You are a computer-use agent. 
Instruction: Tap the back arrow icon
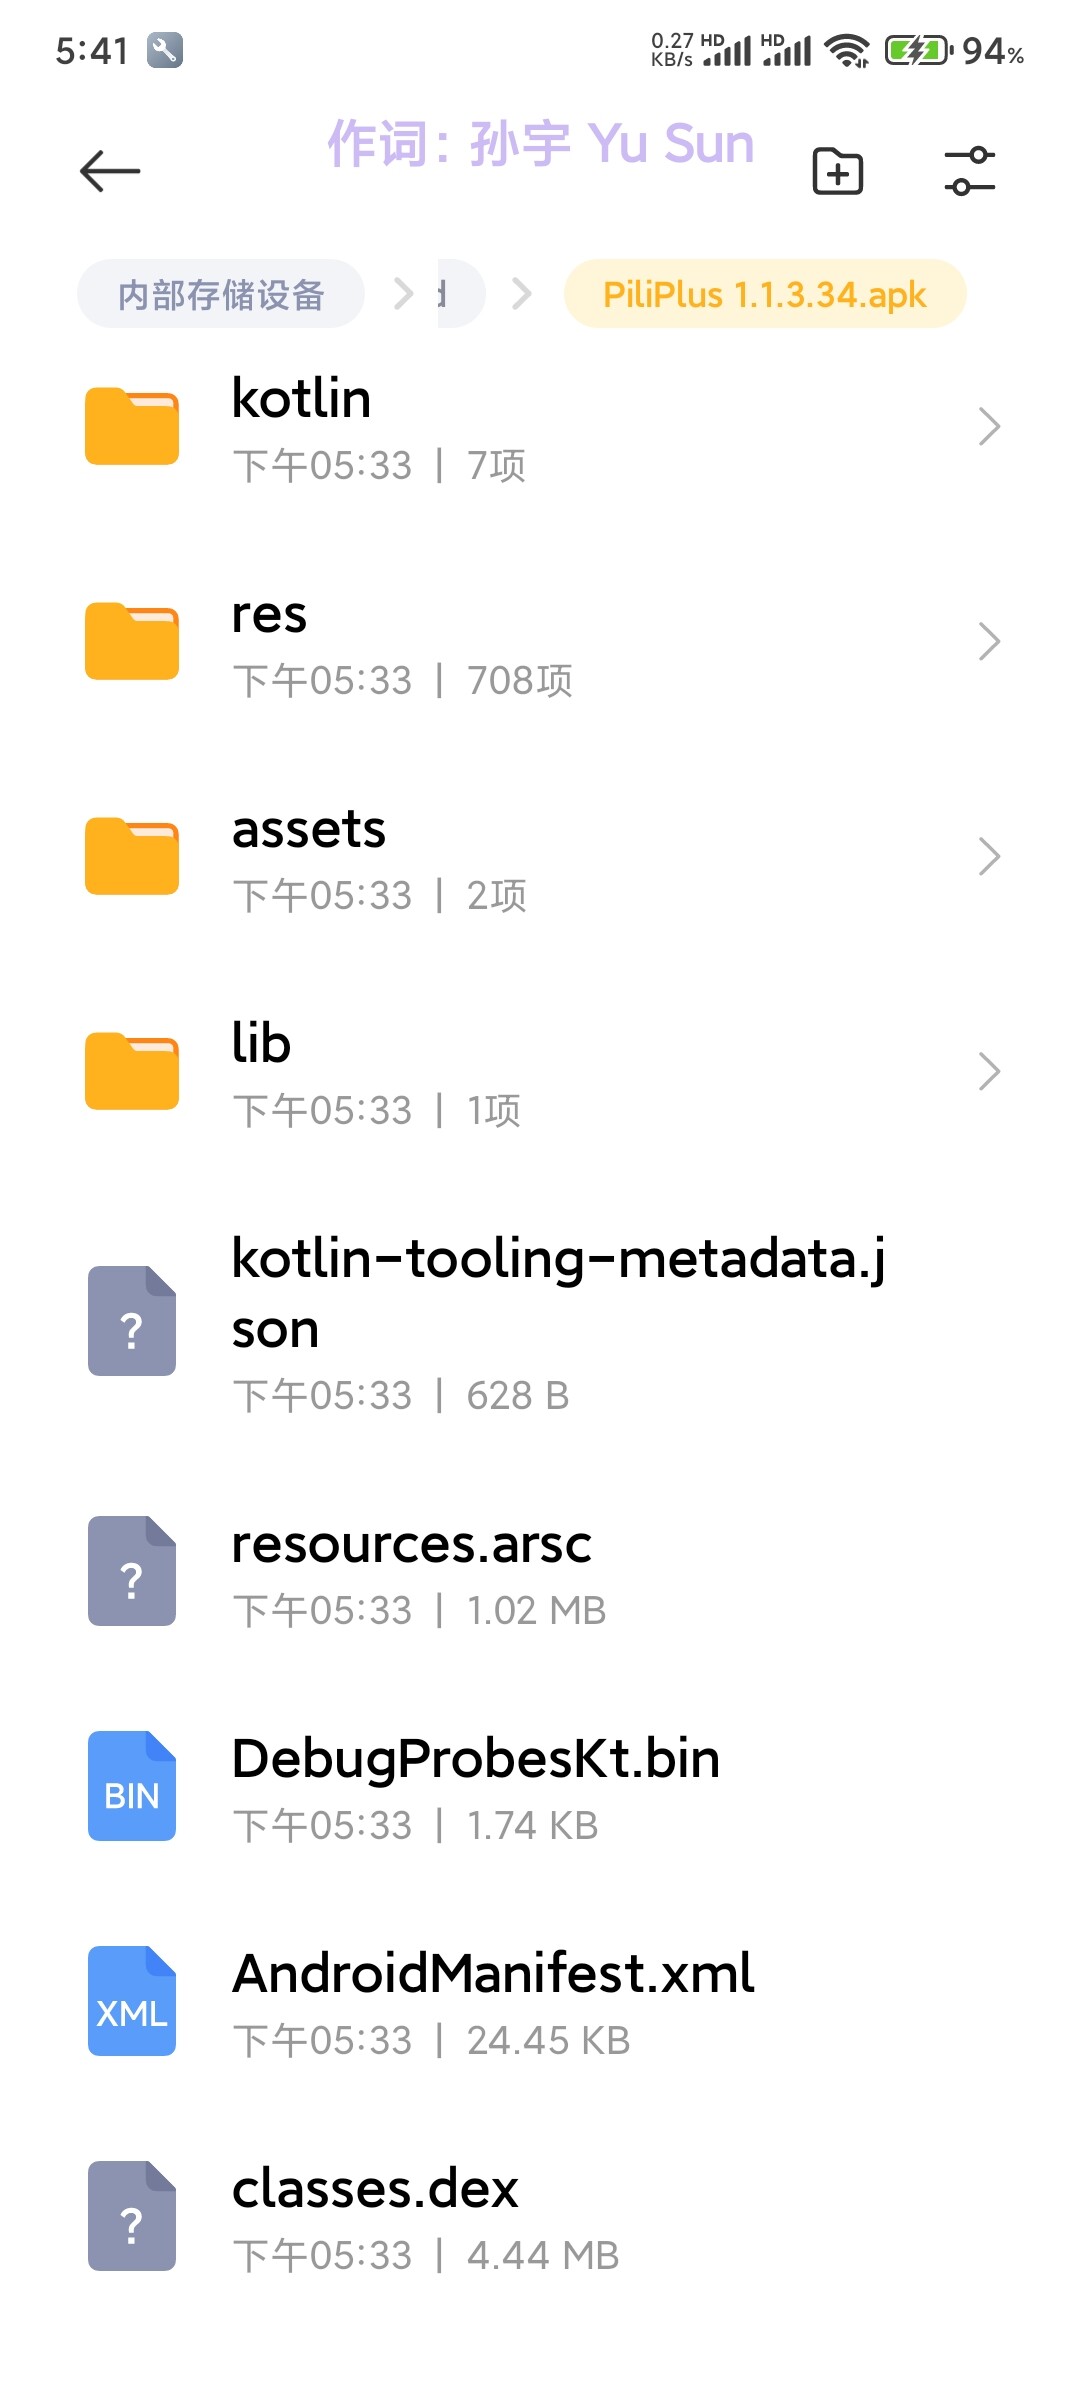pyautogui.click(x=110, y=171)
